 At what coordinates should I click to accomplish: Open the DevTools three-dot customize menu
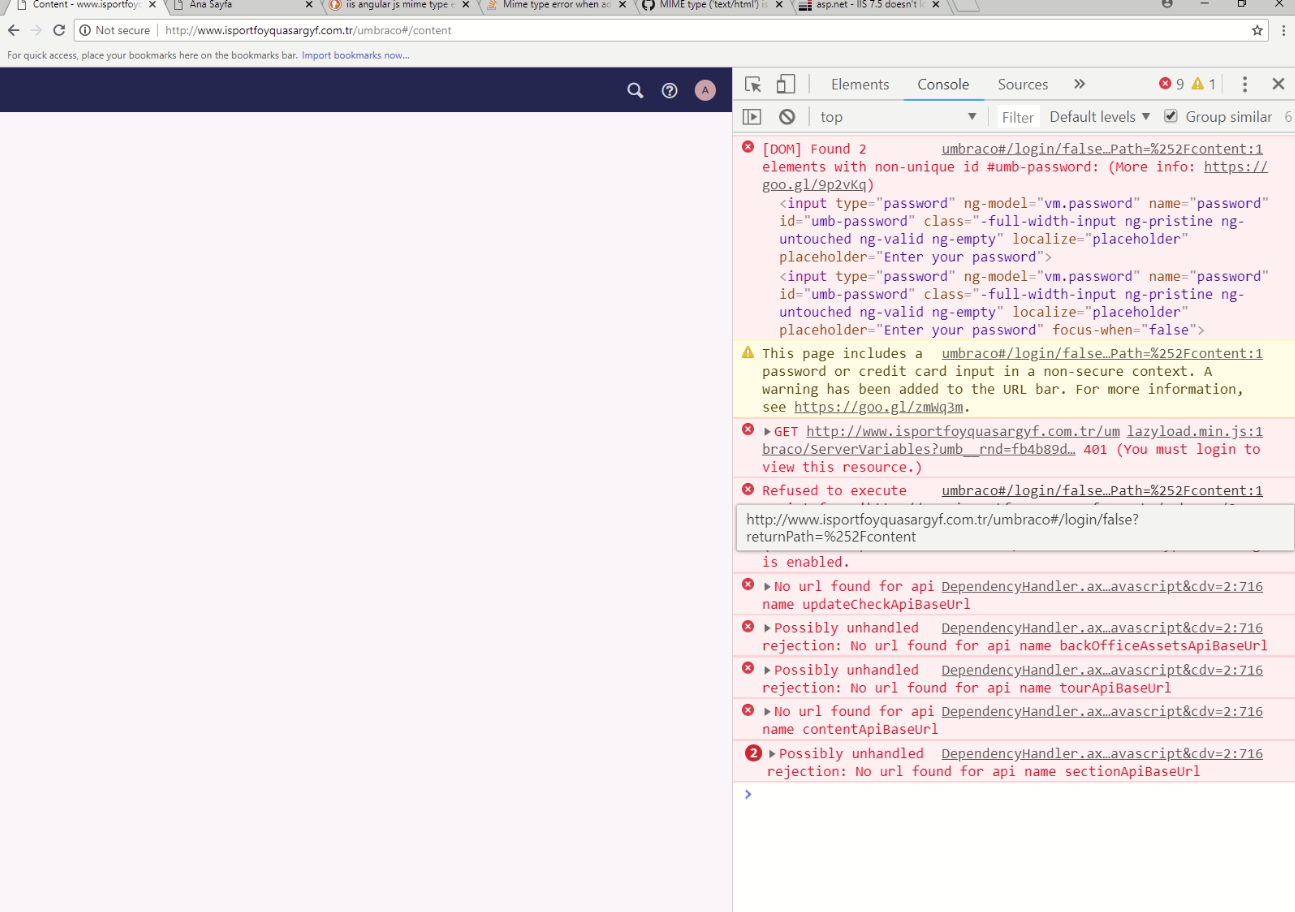(x=1244, y=84)
